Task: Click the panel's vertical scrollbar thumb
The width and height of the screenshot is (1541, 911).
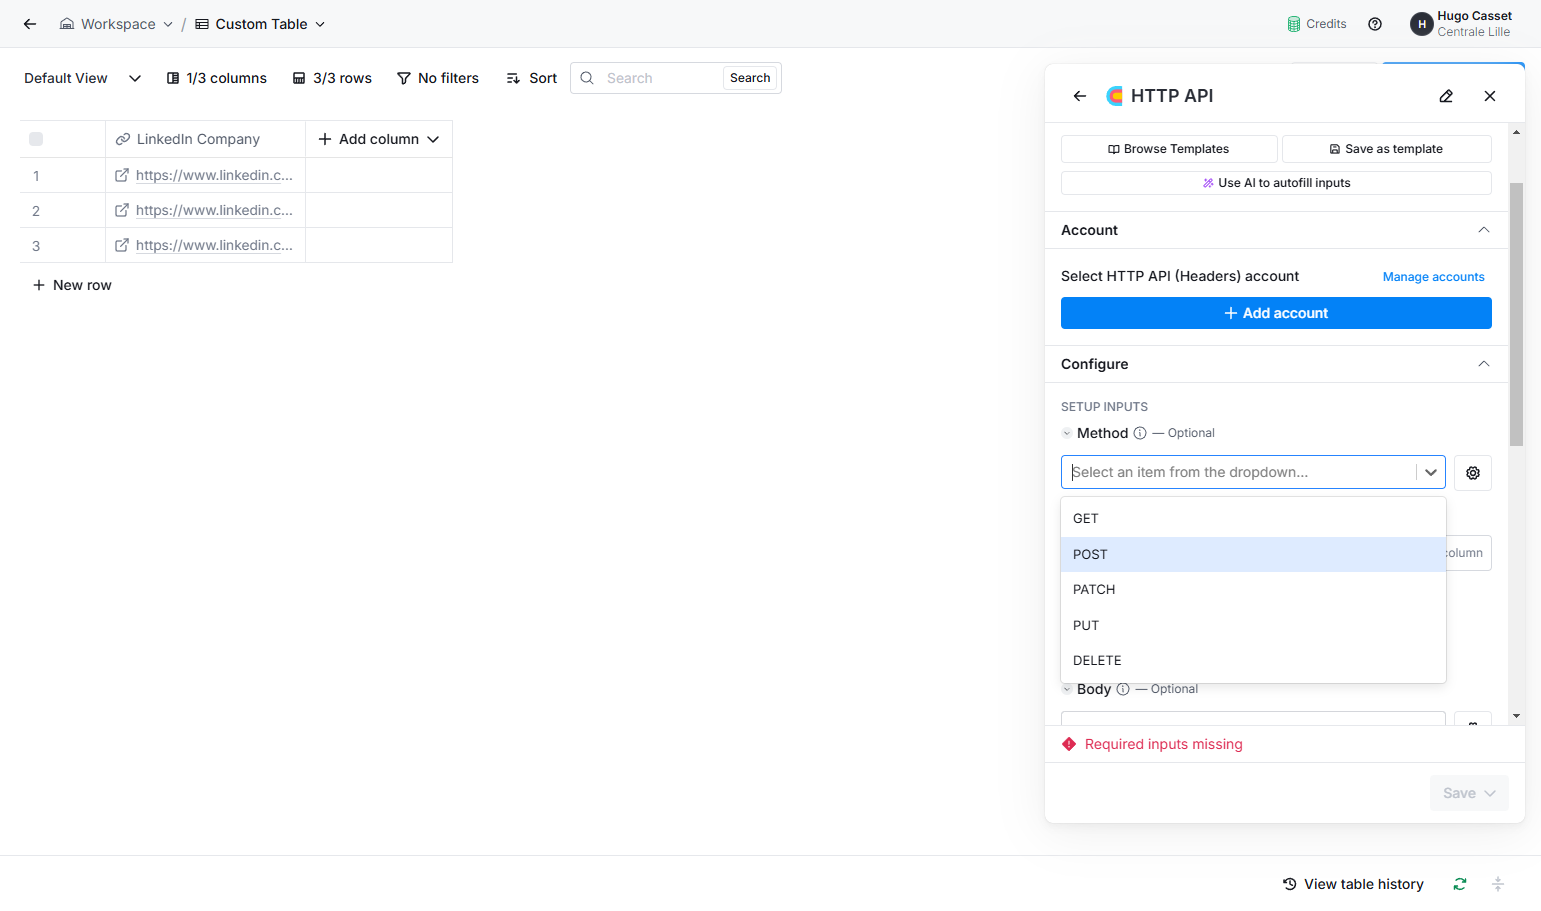Action: pyautogui.click(x=1516, y=314)
